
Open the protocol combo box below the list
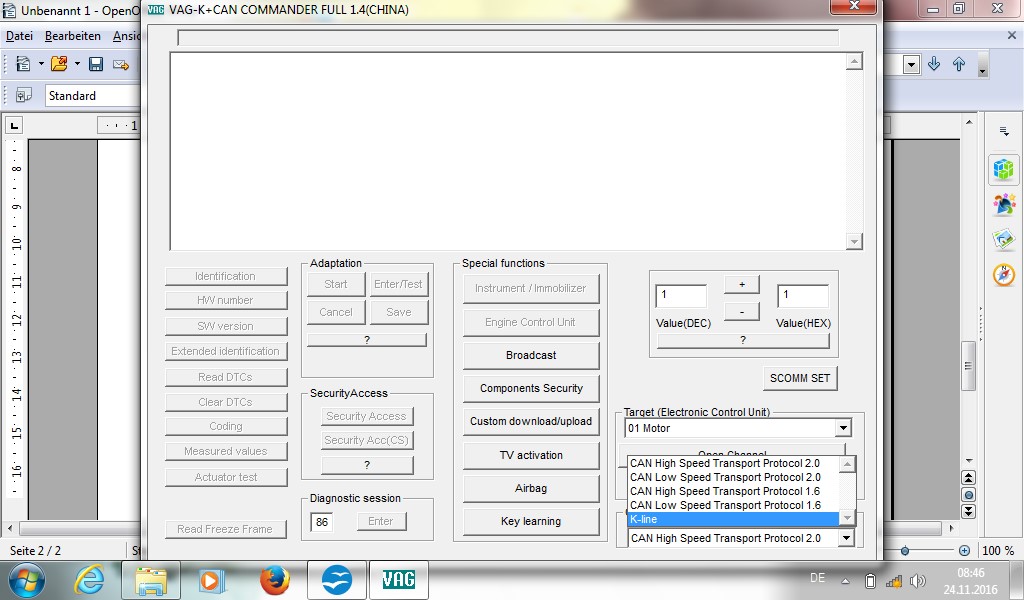(846, 538)
